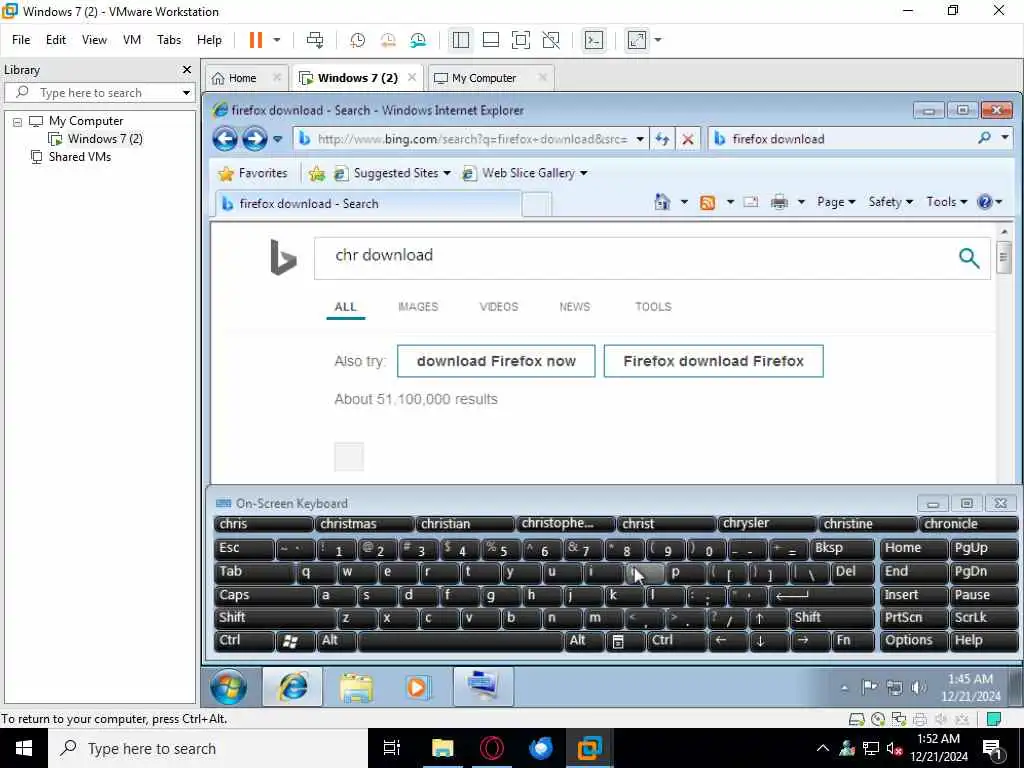Open IE recent pages dropdown arrow
This screenshot has width=1024, height=768.
click(278, 138)
